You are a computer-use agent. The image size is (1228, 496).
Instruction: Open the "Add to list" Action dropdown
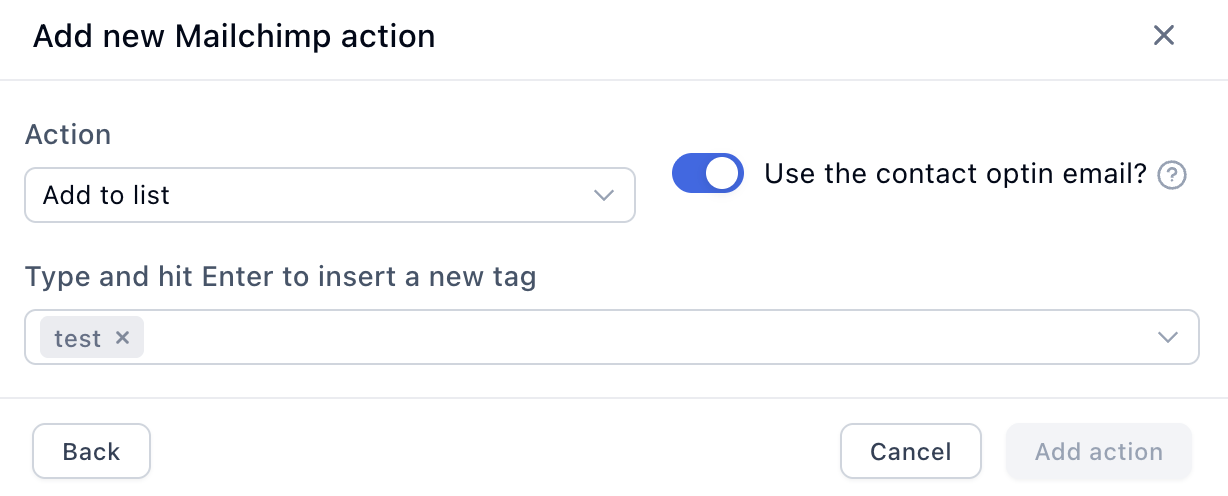point(330,195)
